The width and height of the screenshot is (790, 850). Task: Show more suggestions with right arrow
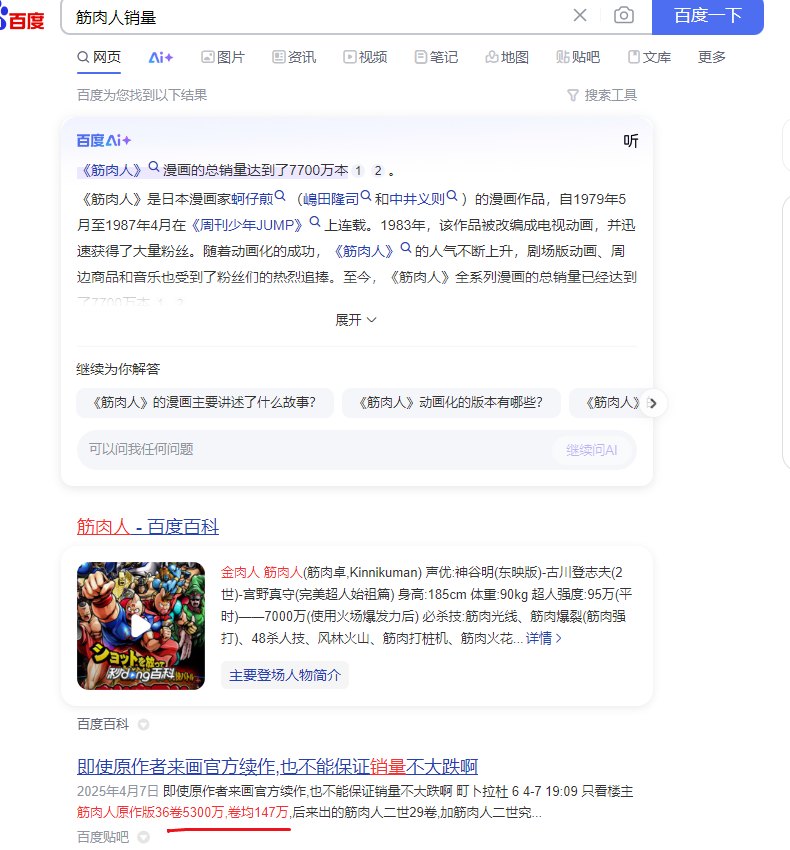pos(653,403)
